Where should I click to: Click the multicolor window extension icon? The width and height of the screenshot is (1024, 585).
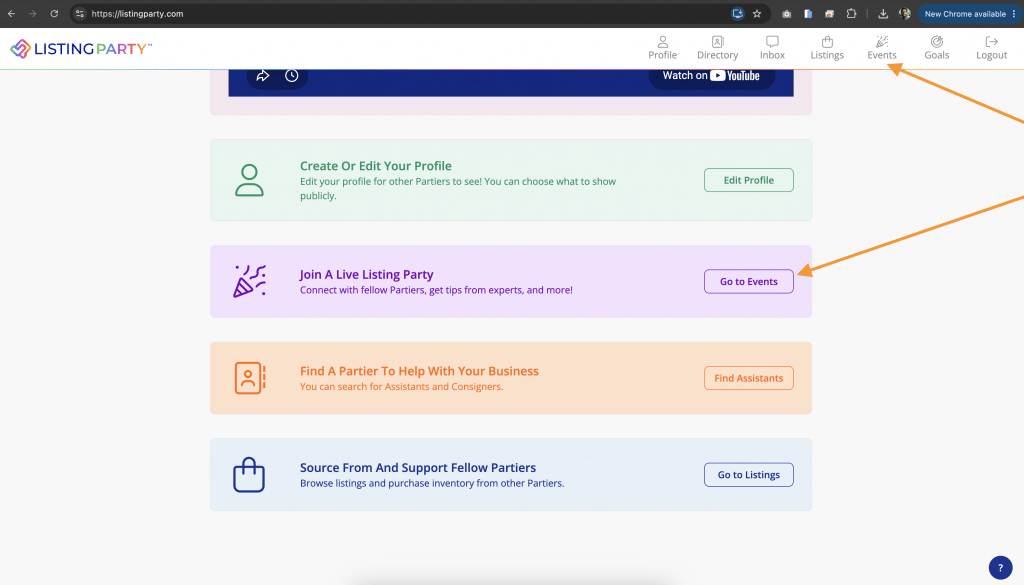point(829,14)
